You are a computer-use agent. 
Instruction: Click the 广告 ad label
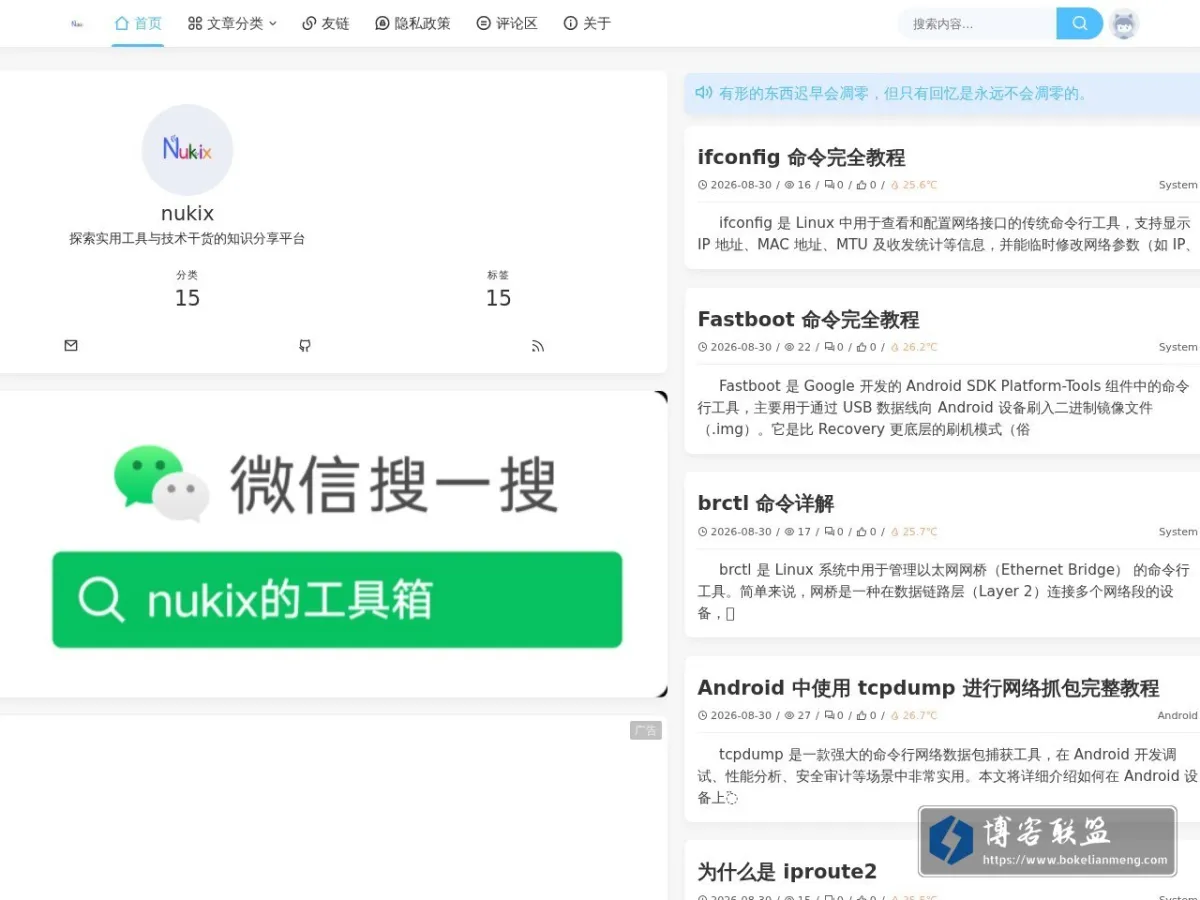646,731
